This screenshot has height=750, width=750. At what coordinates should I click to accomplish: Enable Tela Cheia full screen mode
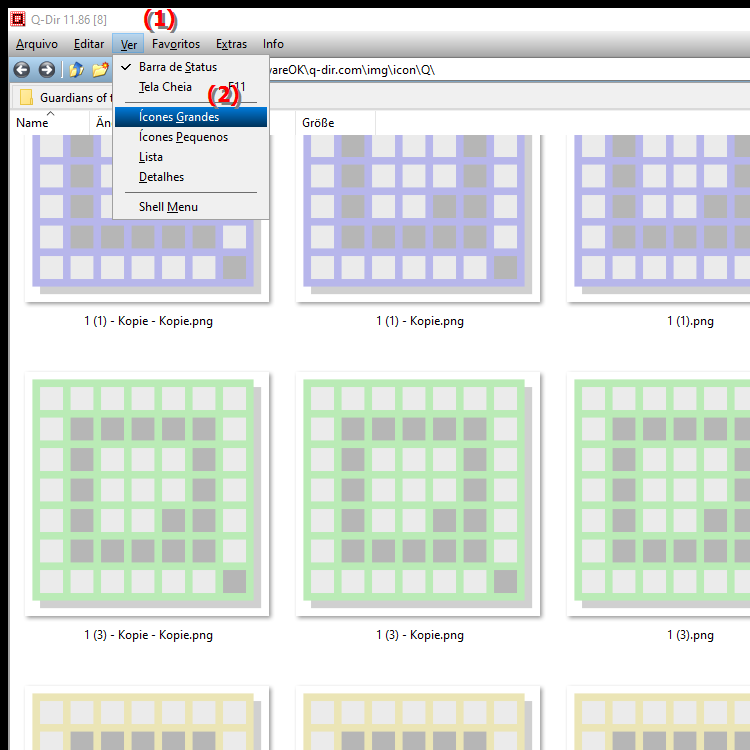(165, 87)
